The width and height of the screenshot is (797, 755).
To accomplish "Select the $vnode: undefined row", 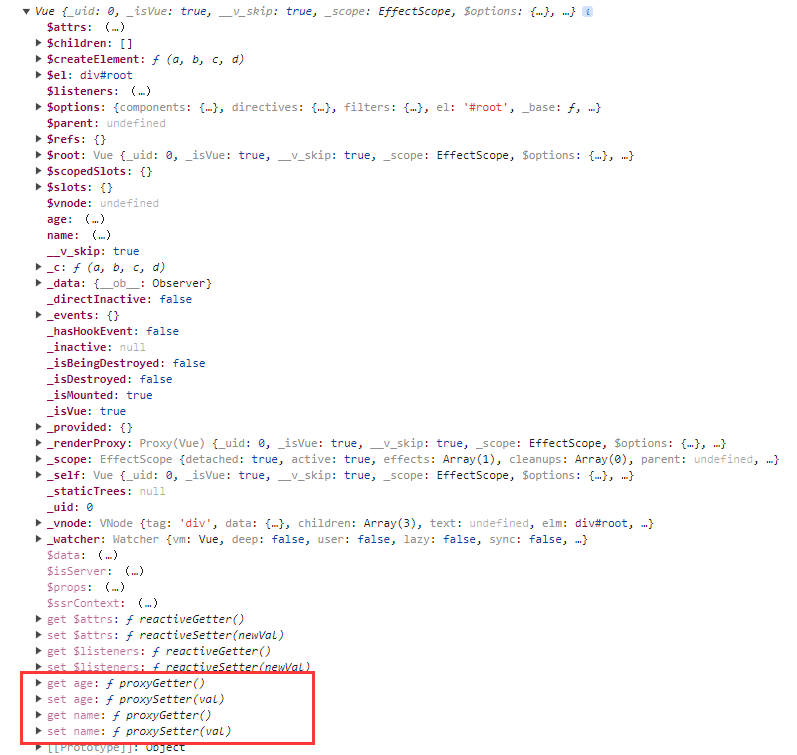I will (x=103, y=203).
